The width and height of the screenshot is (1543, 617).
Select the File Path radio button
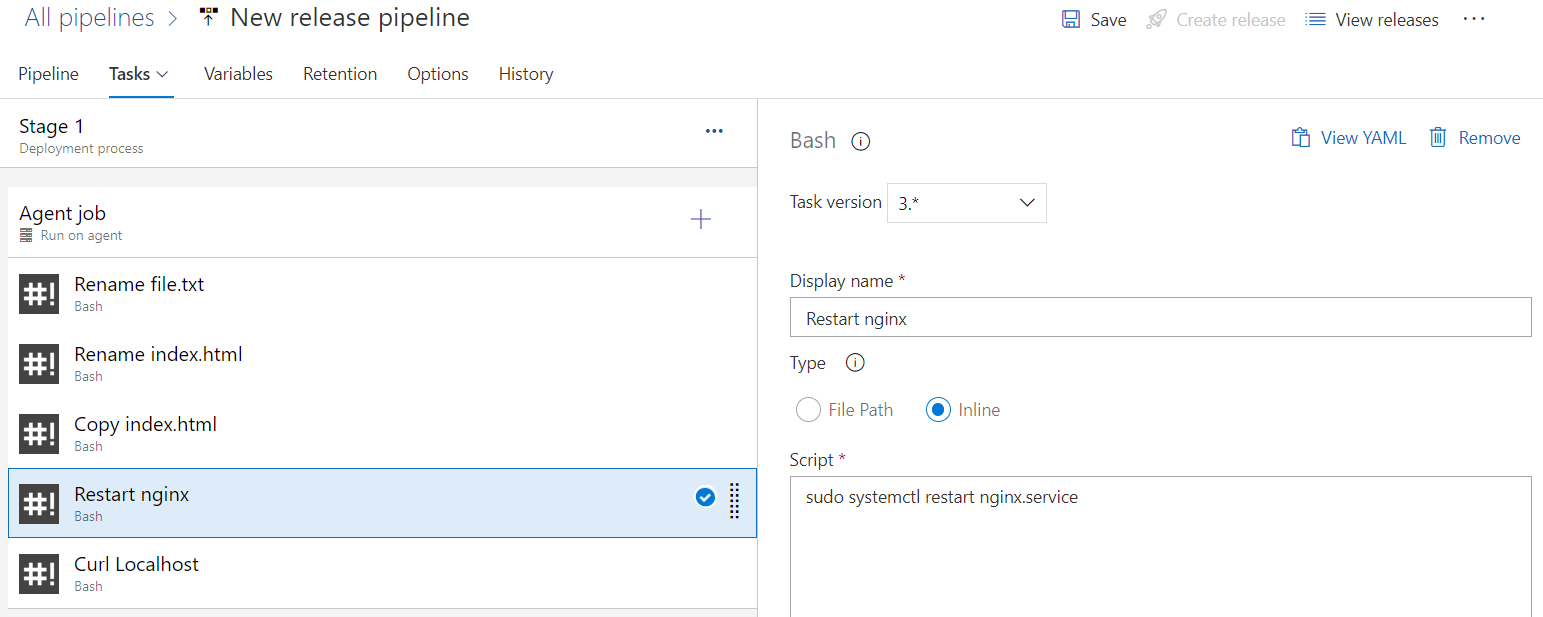coord(808,410)
